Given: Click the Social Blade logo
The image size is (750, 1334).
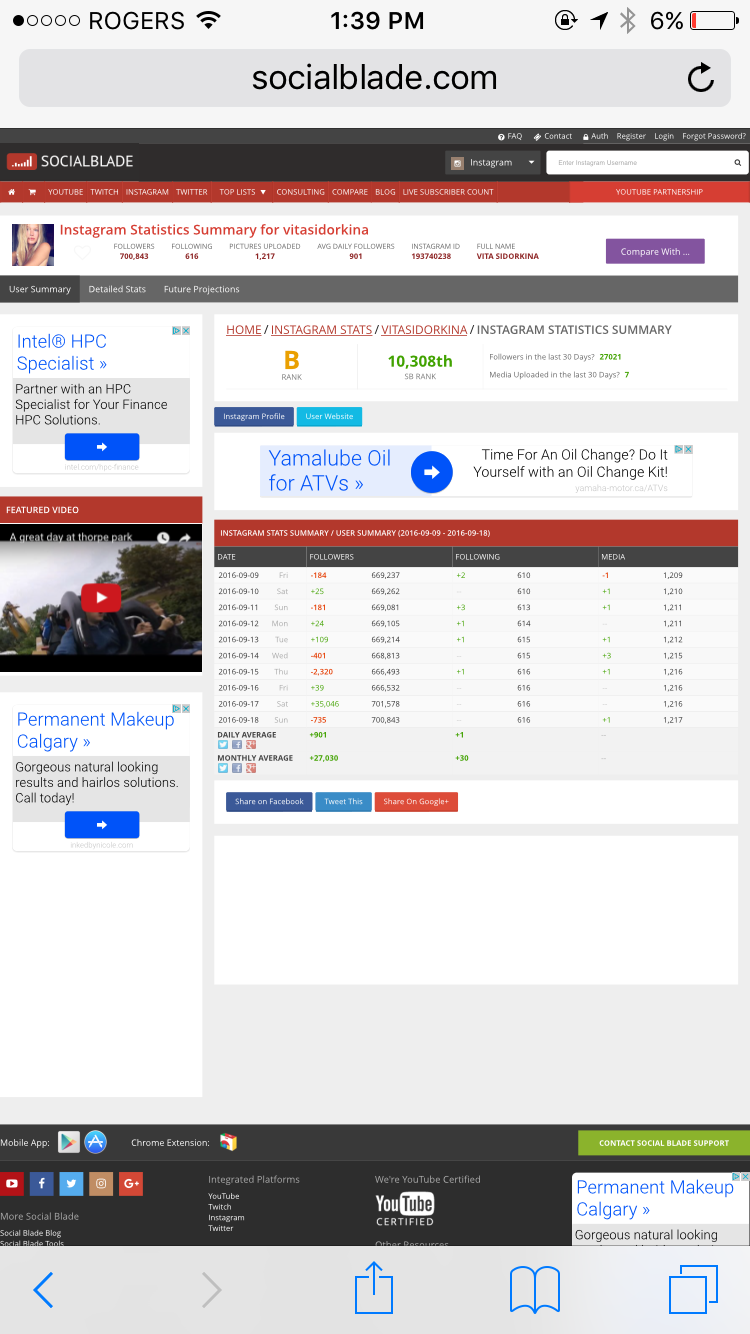Looking at the screenshot, I should pos(70,161).
